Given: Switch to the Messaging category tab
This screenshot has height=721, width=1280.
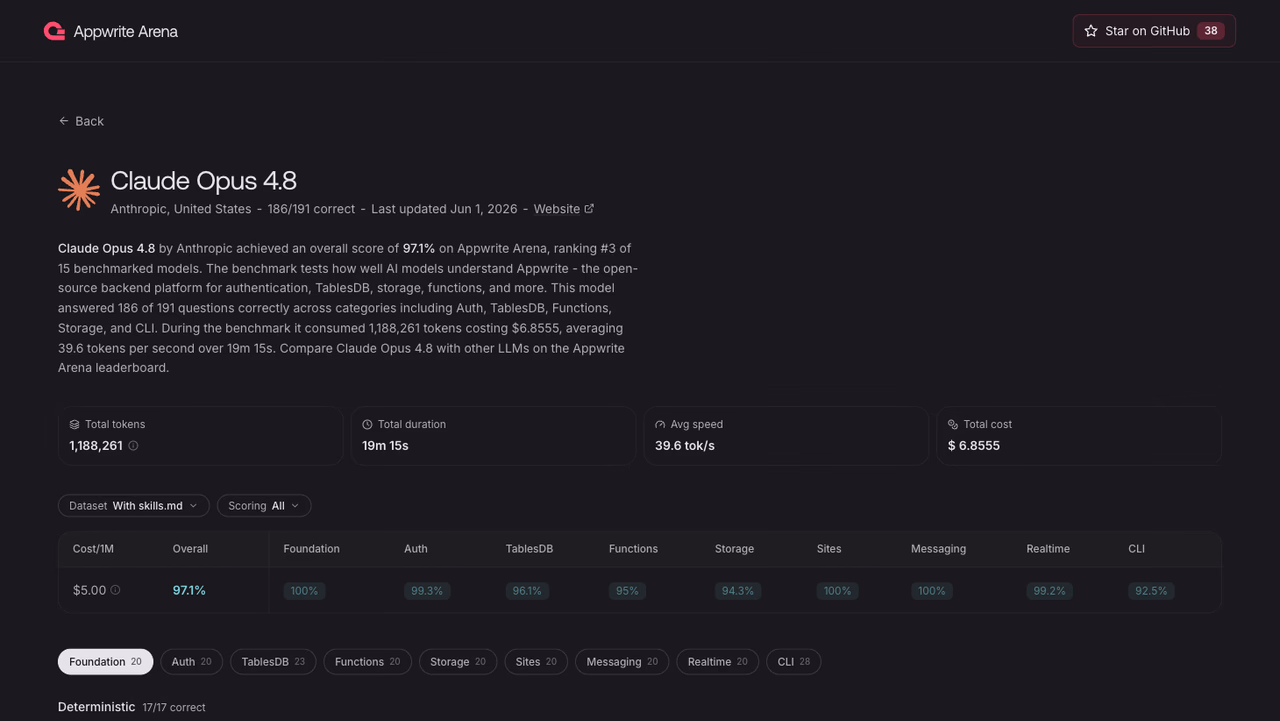Looking at the screenshot, I should [x=622, y=662].
